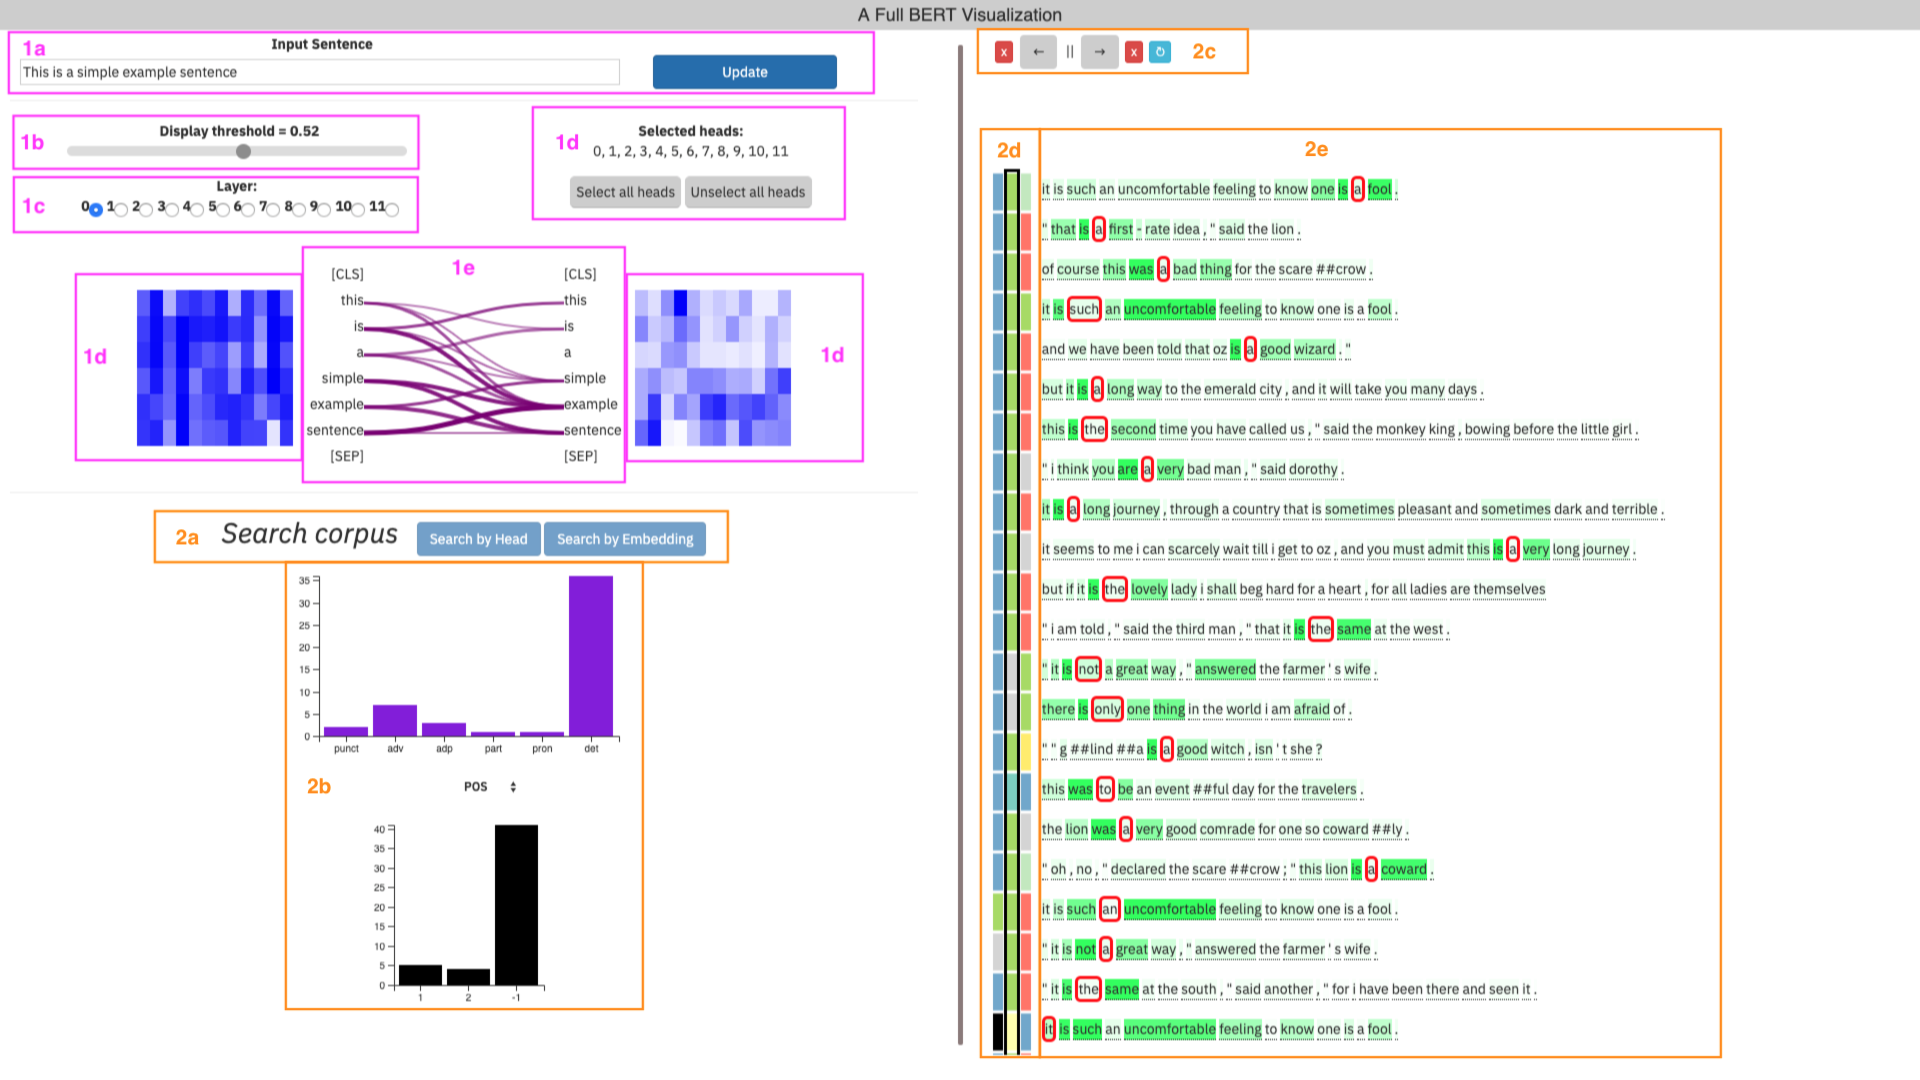Click the tallest black bar labeled -1
The image size is (1920, 1080).
pyautogui.click(x=516, y=905)
